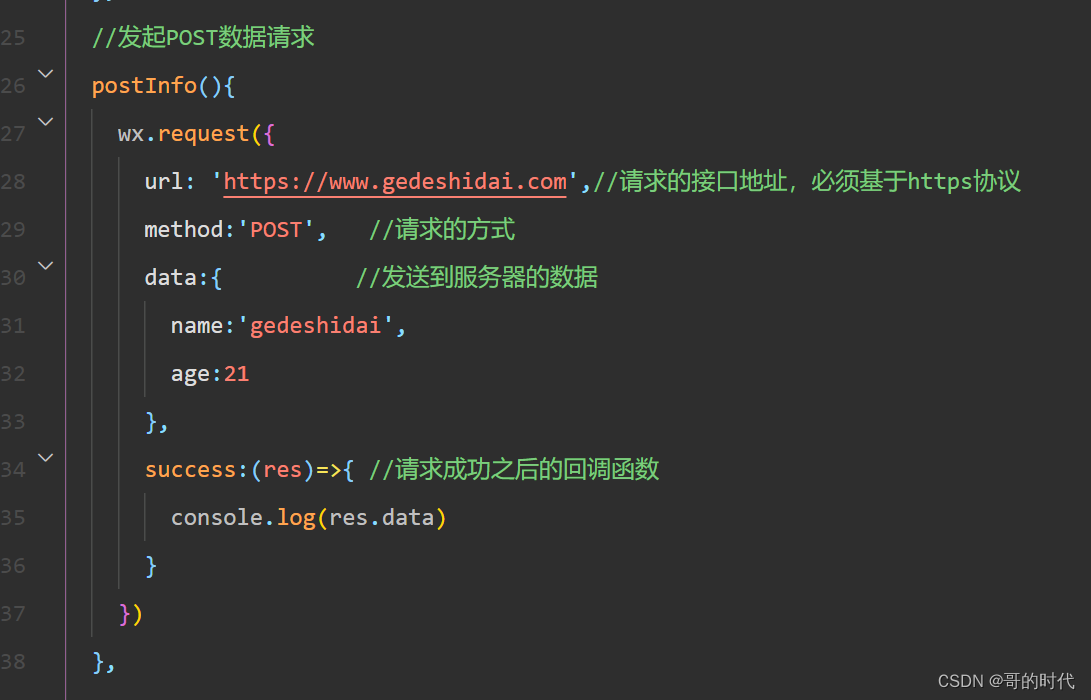Click the CSDN @哥的时代 watermark
Screen dimensions: 1091x700
point(1006,681)
